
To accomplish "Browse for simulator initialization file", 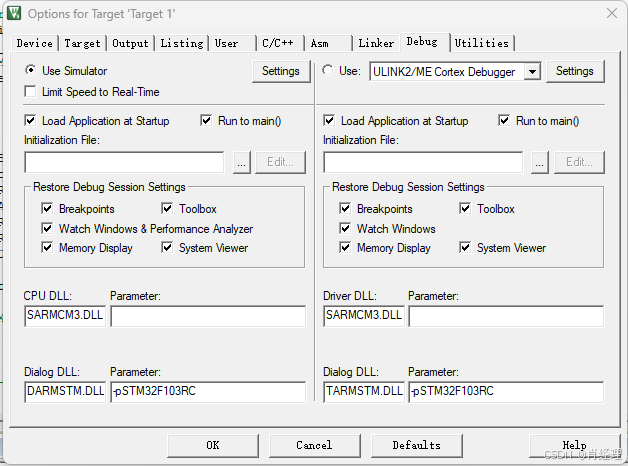I will click(x=242, y=162).
